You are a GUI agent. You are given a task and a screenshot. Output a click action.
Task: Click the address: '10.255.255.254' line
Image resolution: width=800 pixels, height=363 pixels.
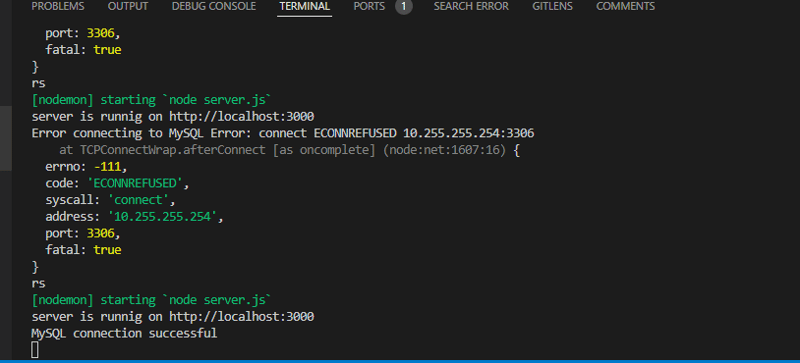[135, 216]
